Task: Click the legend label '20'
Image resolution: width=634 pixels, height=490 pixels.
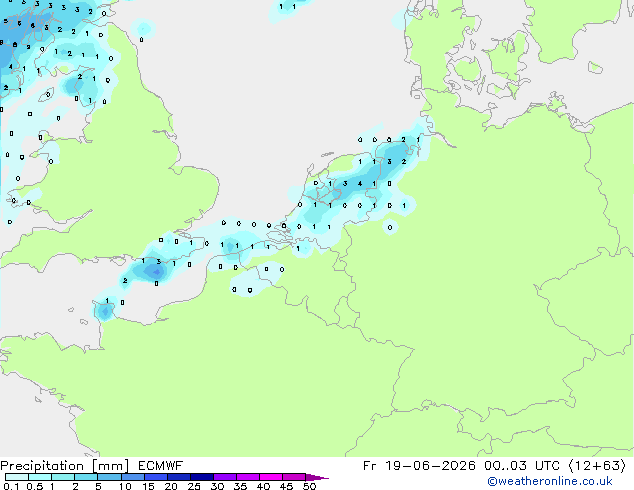Action: pyautogui.click(x=171, y=486)
